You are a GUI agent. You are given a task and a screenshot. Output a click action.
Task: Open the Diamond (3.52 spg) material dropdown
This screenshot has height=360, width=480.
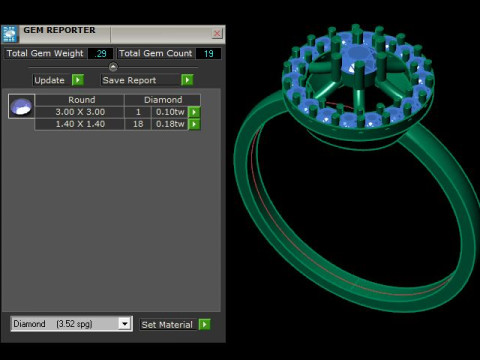click(71, 324)
